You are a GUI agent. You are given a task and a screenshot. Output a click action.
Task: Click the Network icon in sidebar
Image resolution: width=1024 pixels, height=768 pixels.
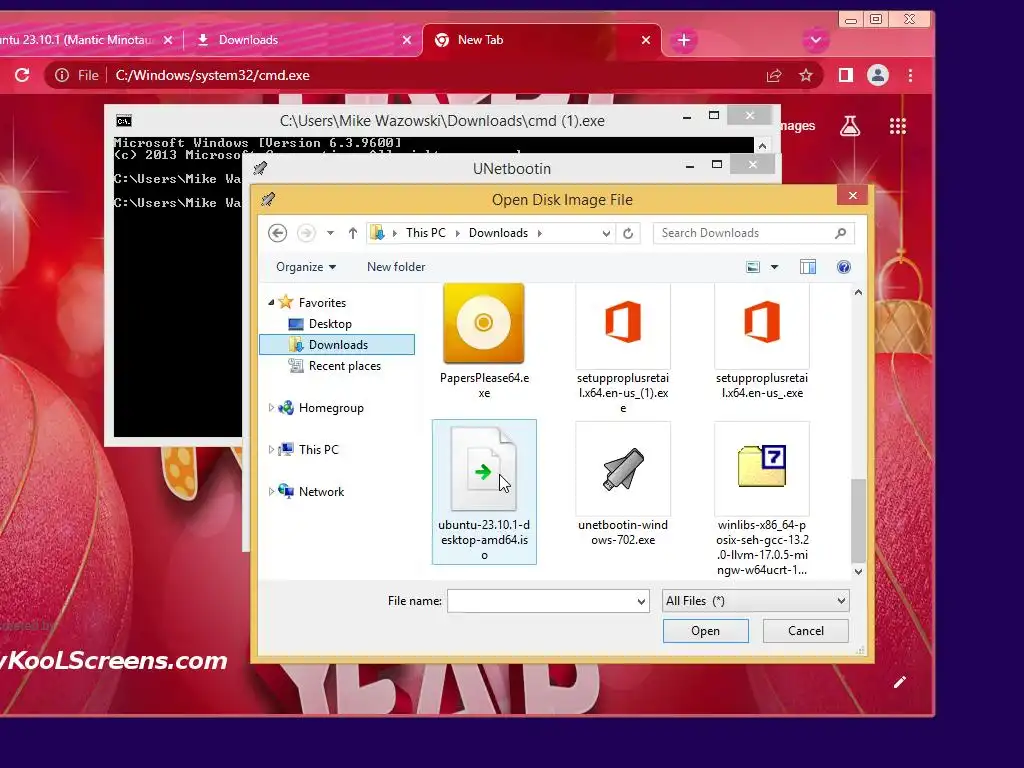coord(286,492)
